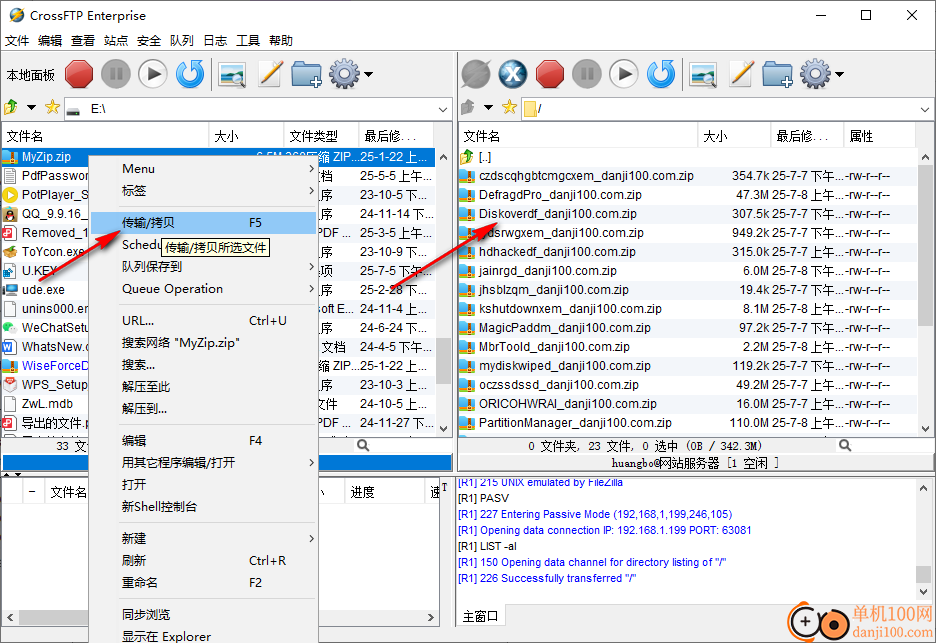Click the local panel Play button
This screenshot has width=936, height=643.
click(x=153, y=75)
